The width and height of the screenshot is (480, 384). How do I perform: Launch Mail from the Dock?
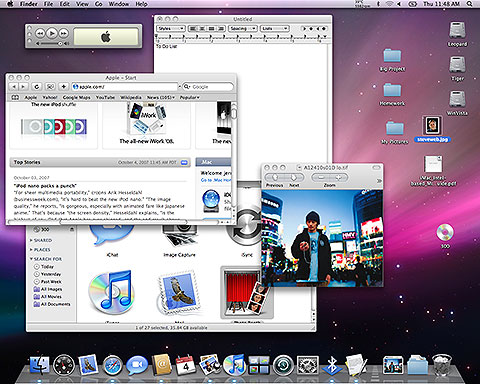88,365
